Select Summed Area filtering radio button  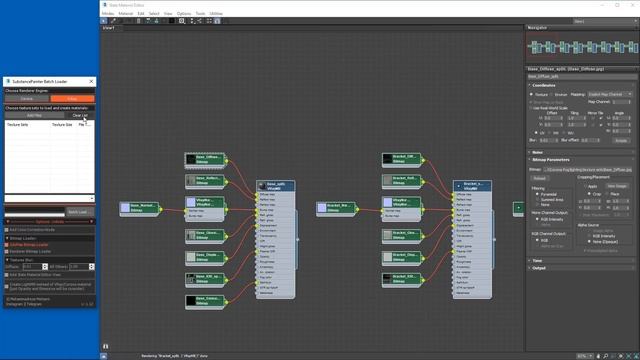[537, 199]
